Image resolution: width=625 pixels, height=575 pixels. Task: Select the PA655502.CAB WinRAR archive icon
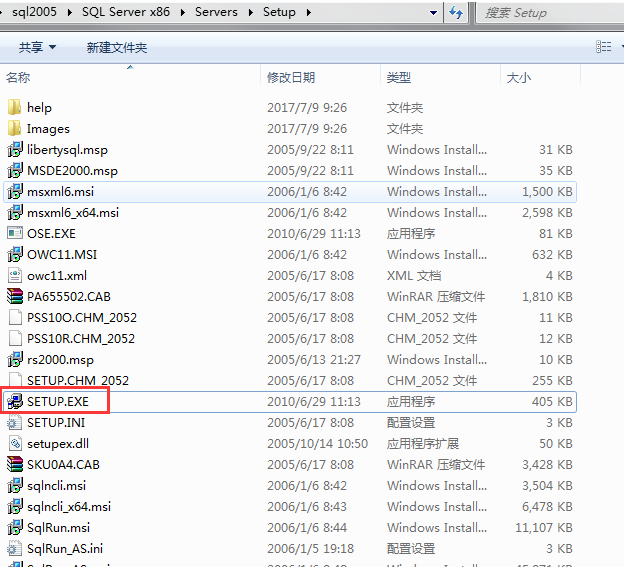[x=15, y=296]
